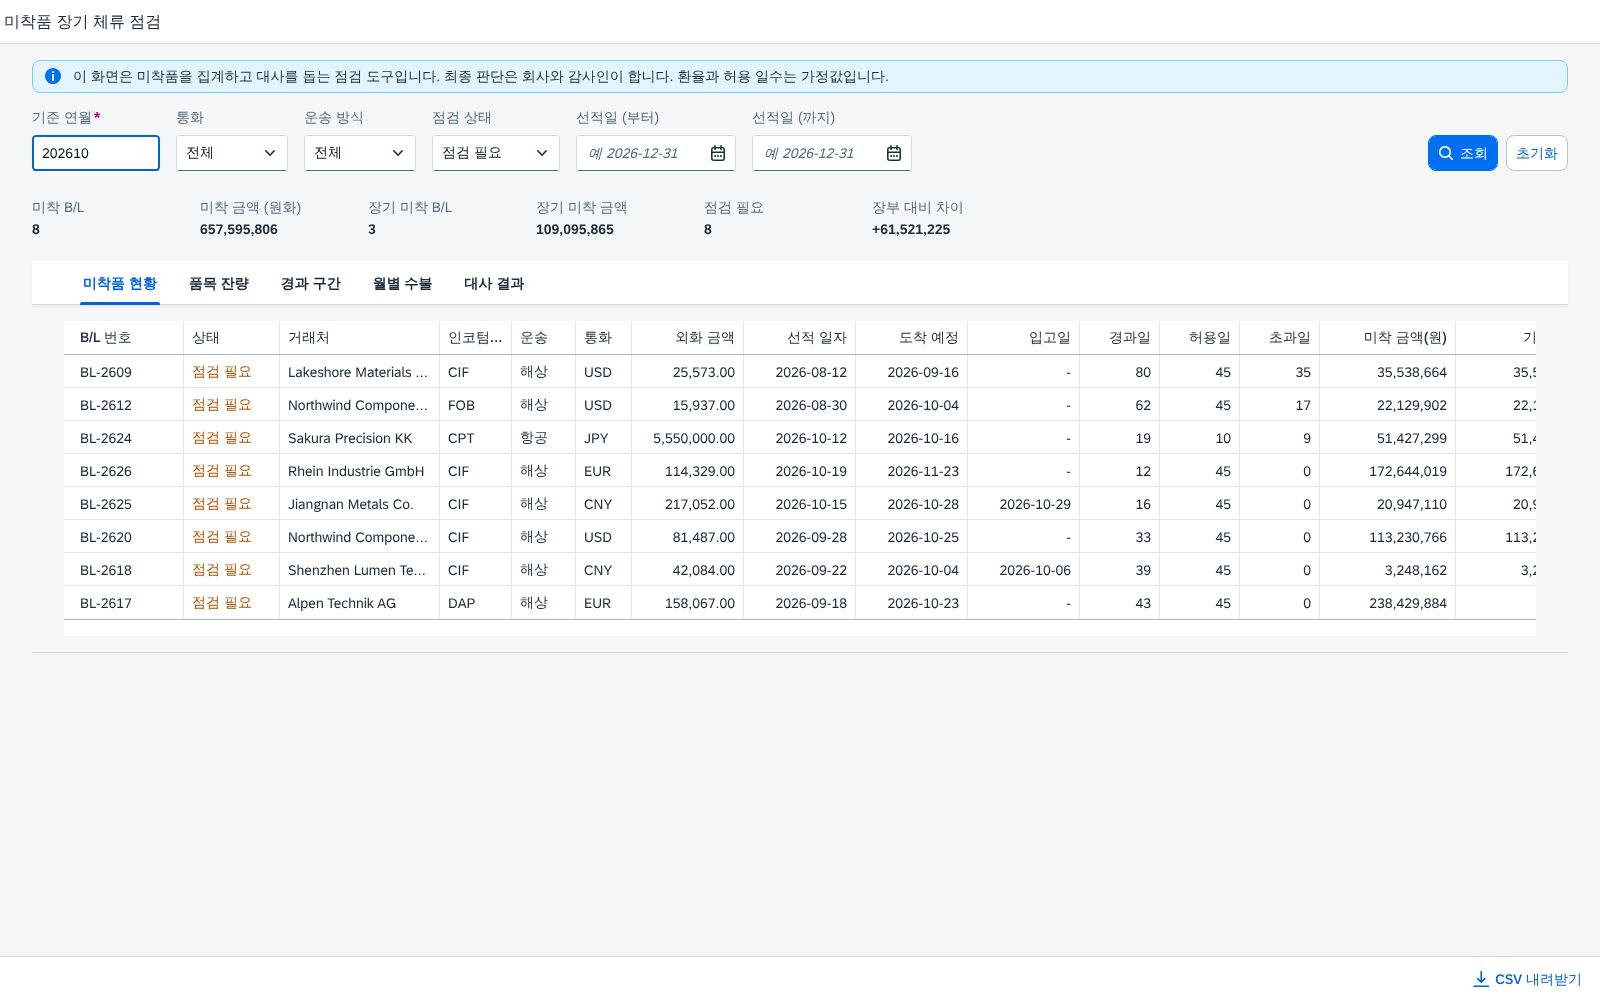Focus the 기준 연월 input field
This screenshot has width=1600, height=1000.
[96, 153]
